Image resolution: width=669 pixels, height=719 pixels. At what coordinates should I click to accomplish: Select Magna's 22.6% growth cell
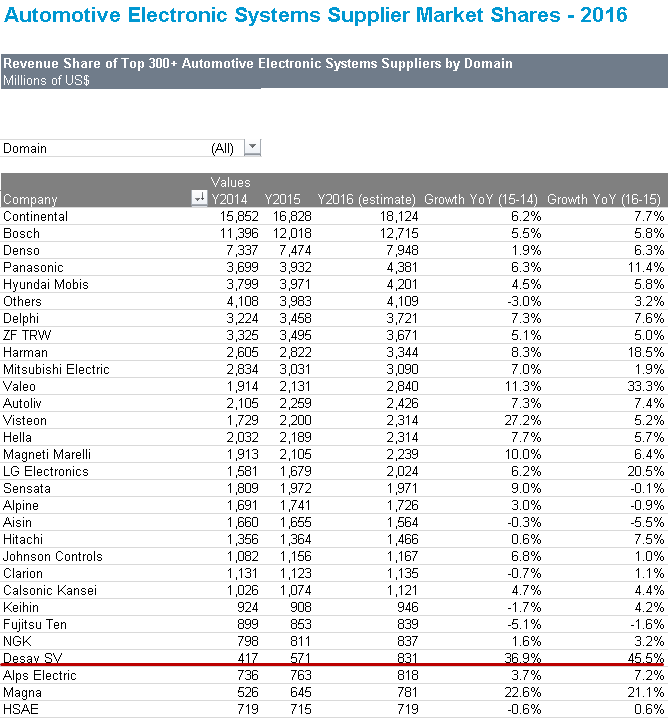point(523,692)
